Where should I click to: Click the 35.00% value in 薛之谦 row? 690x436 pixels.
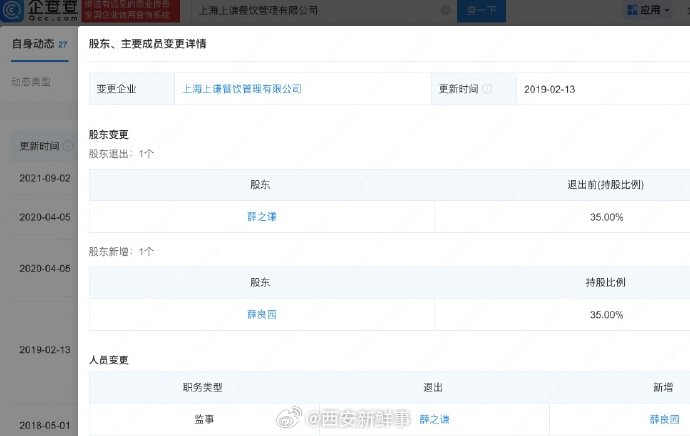point(606,217)
